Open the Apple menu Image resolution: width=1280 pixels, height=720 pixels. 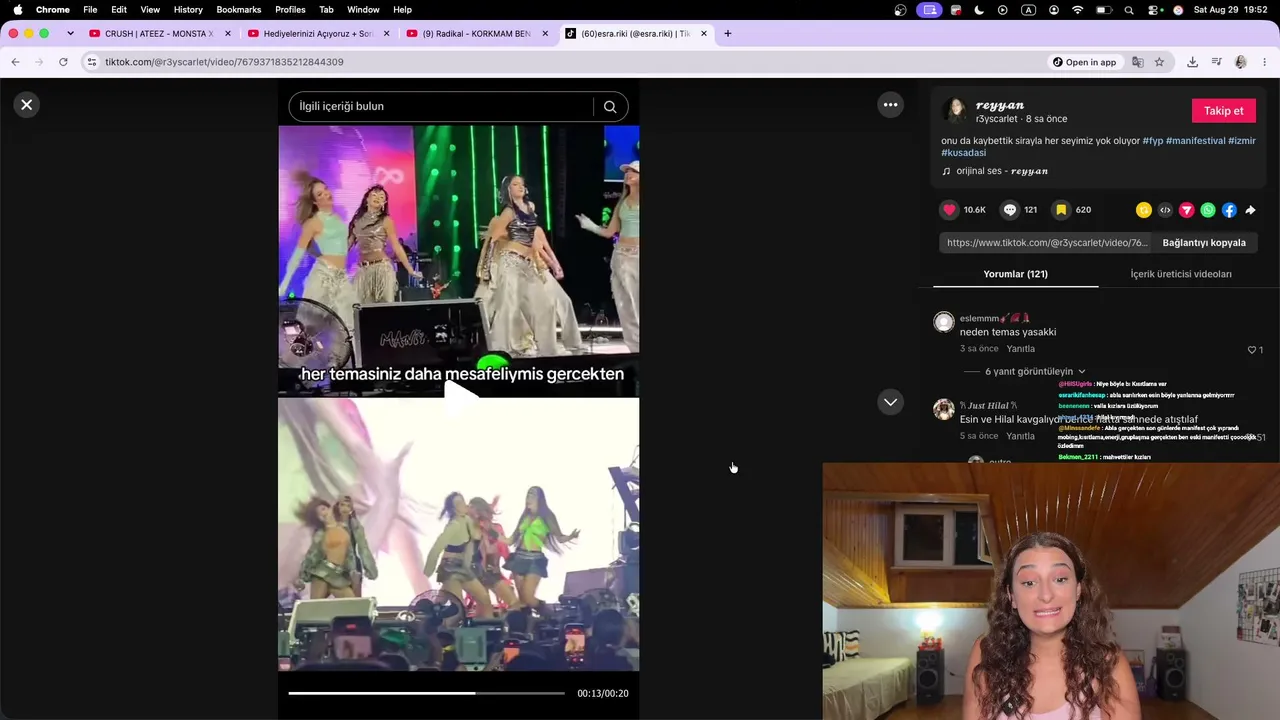17,10
